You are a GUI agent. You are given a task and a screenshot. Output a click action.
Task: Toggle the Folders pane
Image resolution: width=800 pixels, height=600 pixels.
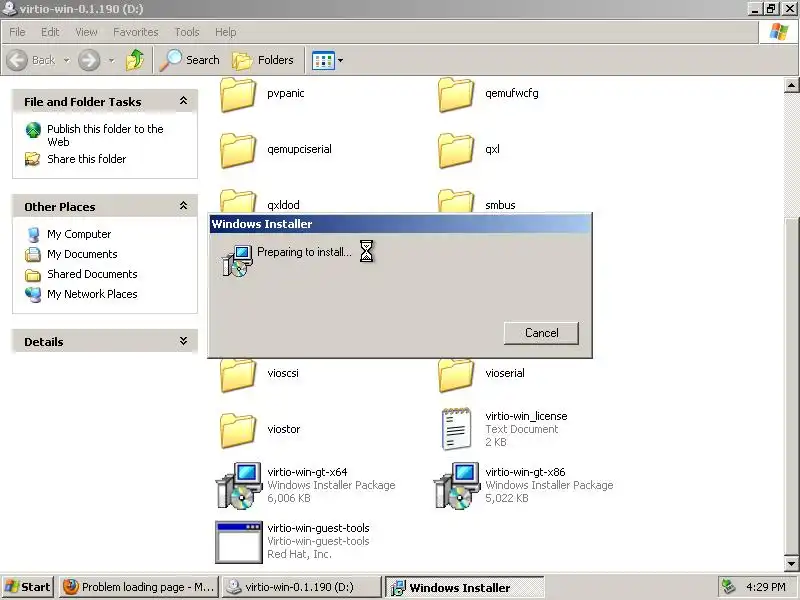pos(263,60)
